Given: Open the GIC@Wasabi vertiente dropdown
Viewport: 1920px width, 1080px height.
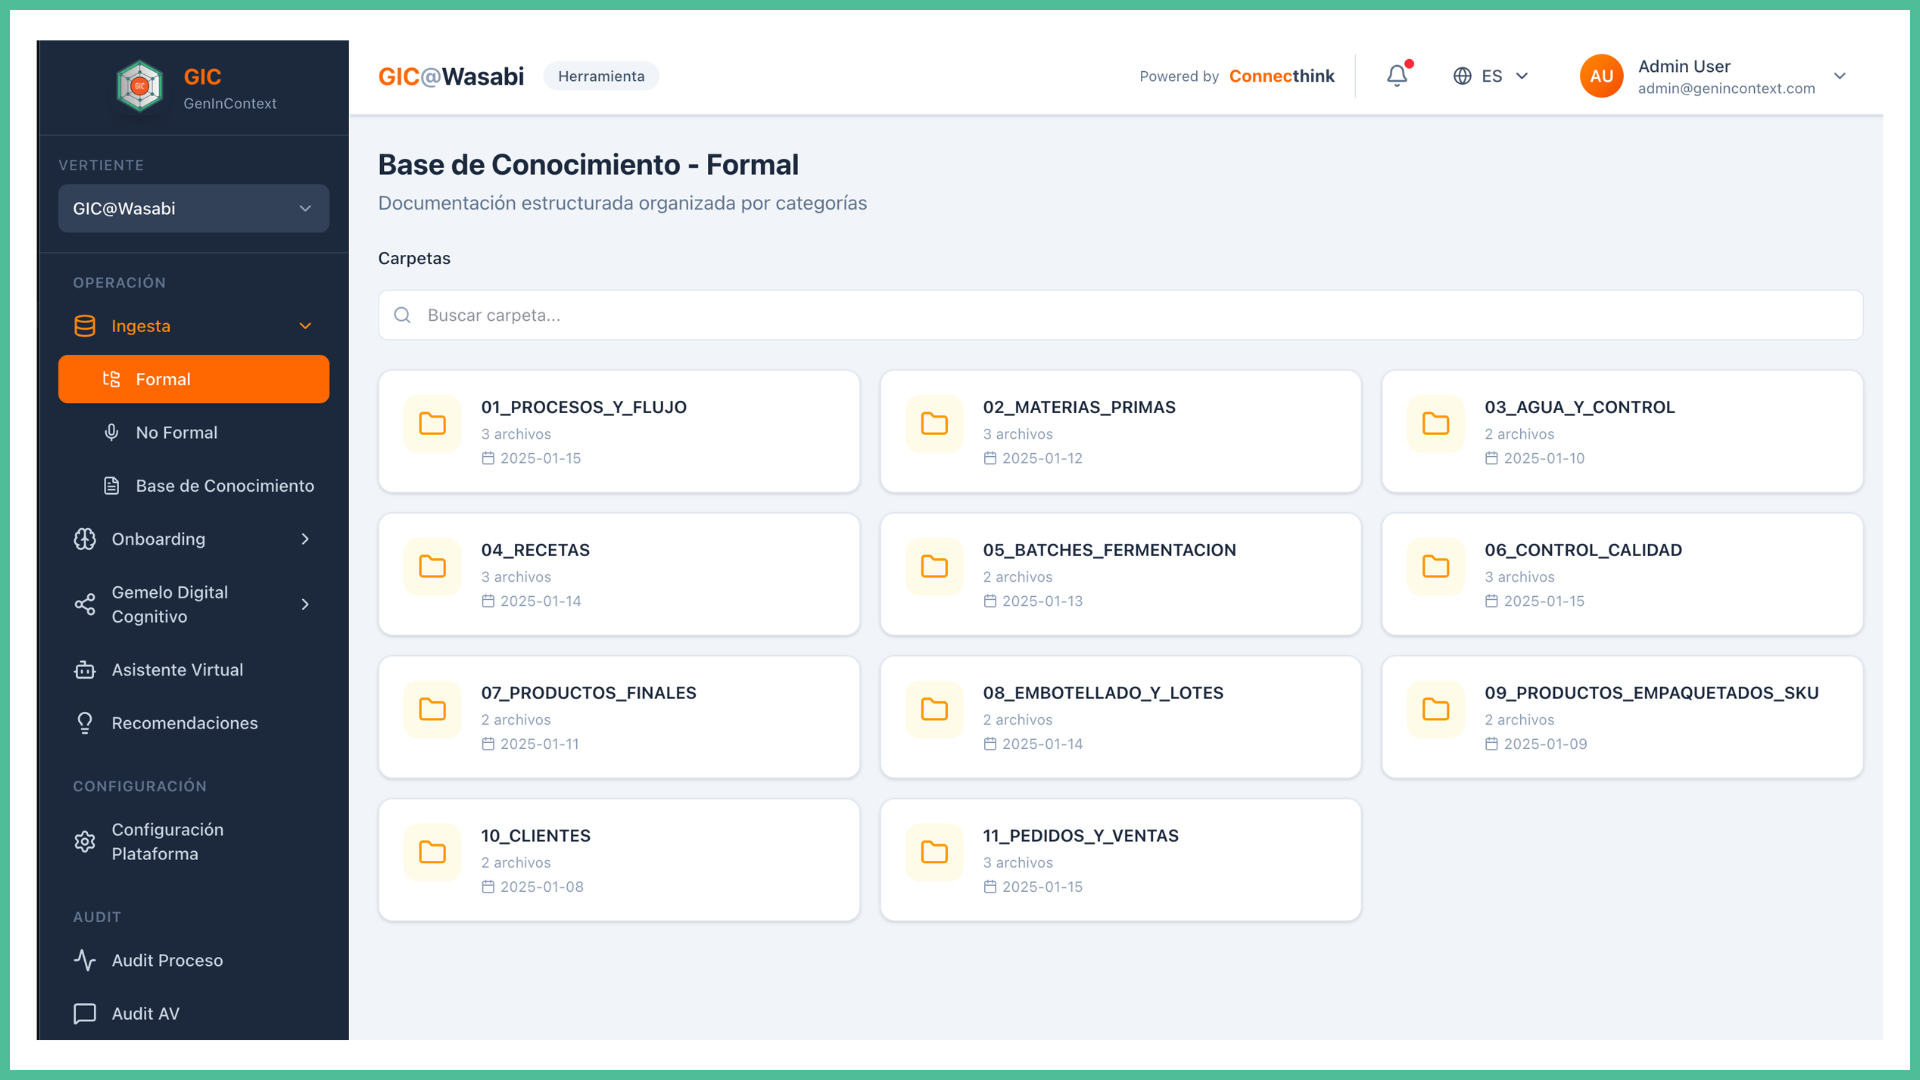Looking at the screenshot, I should point(193,208).
